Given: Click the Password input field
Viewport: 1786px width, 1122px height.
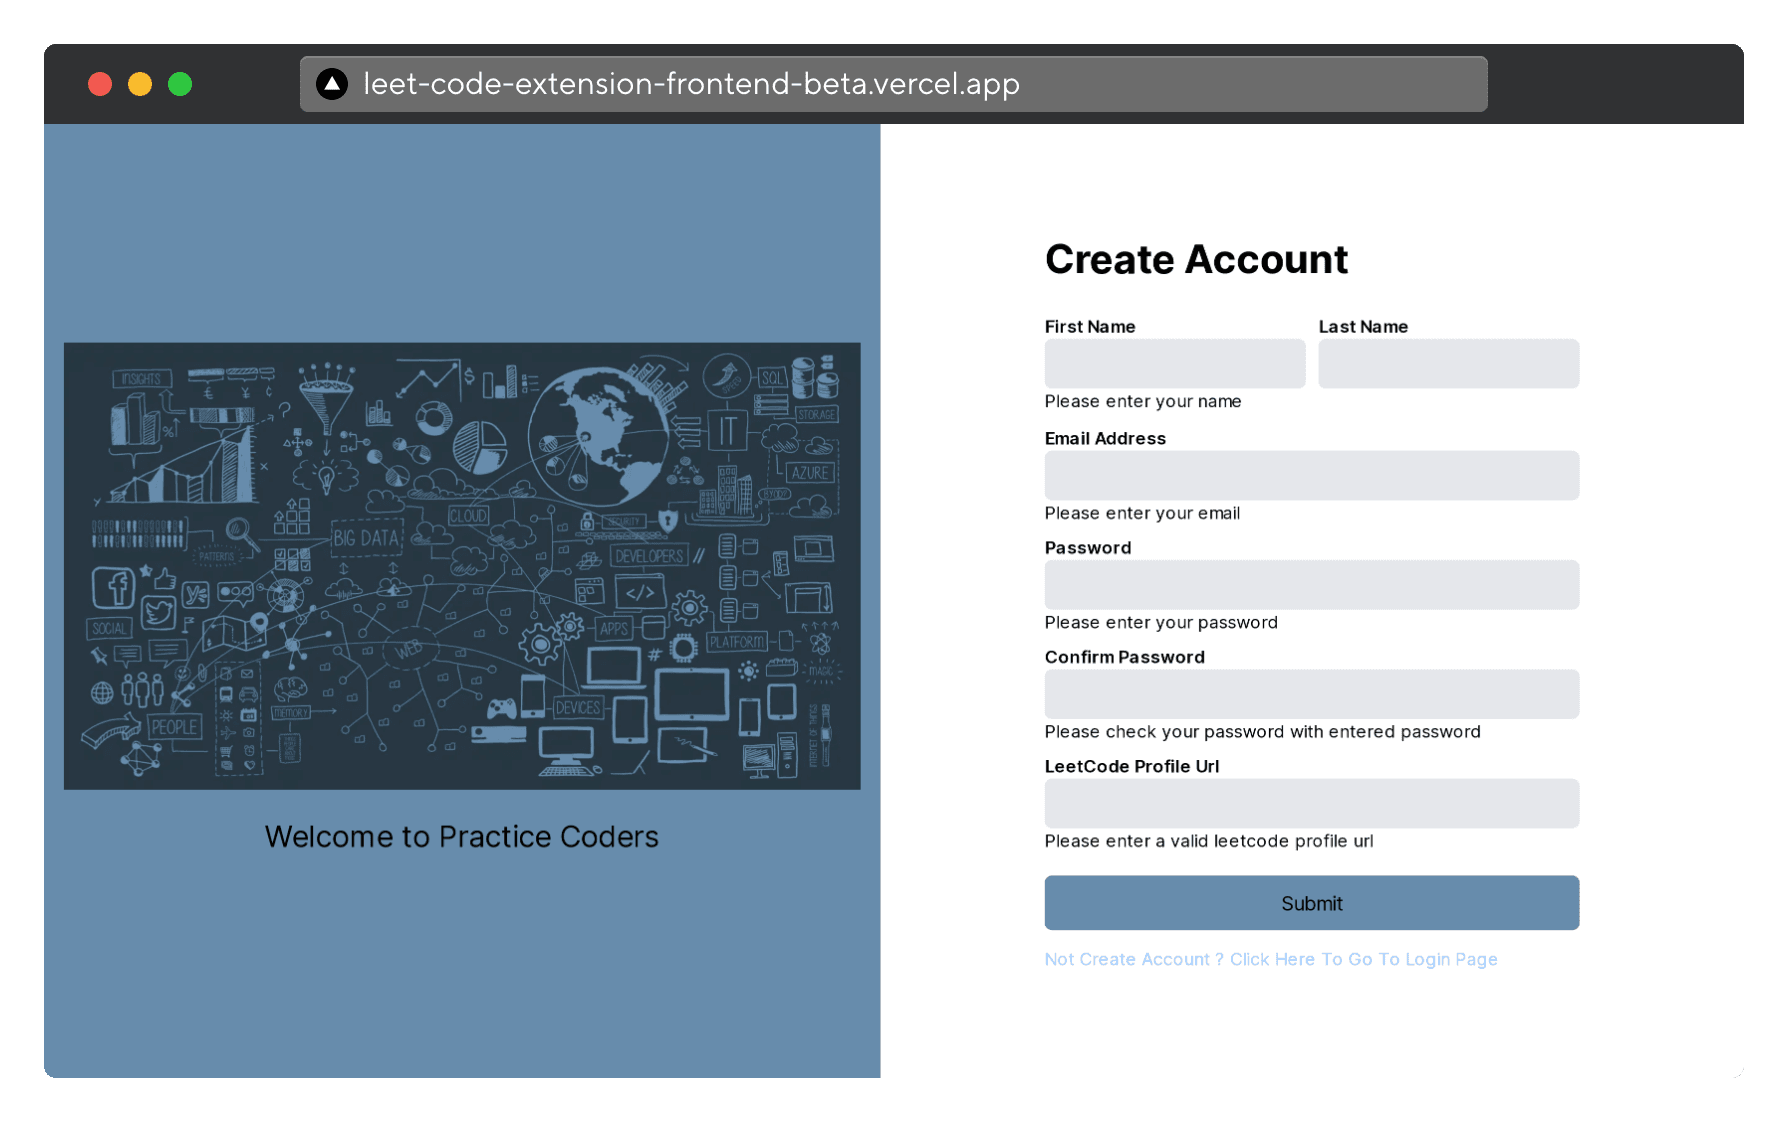Looking at the screenshot, I should (x=1311, y=585).
